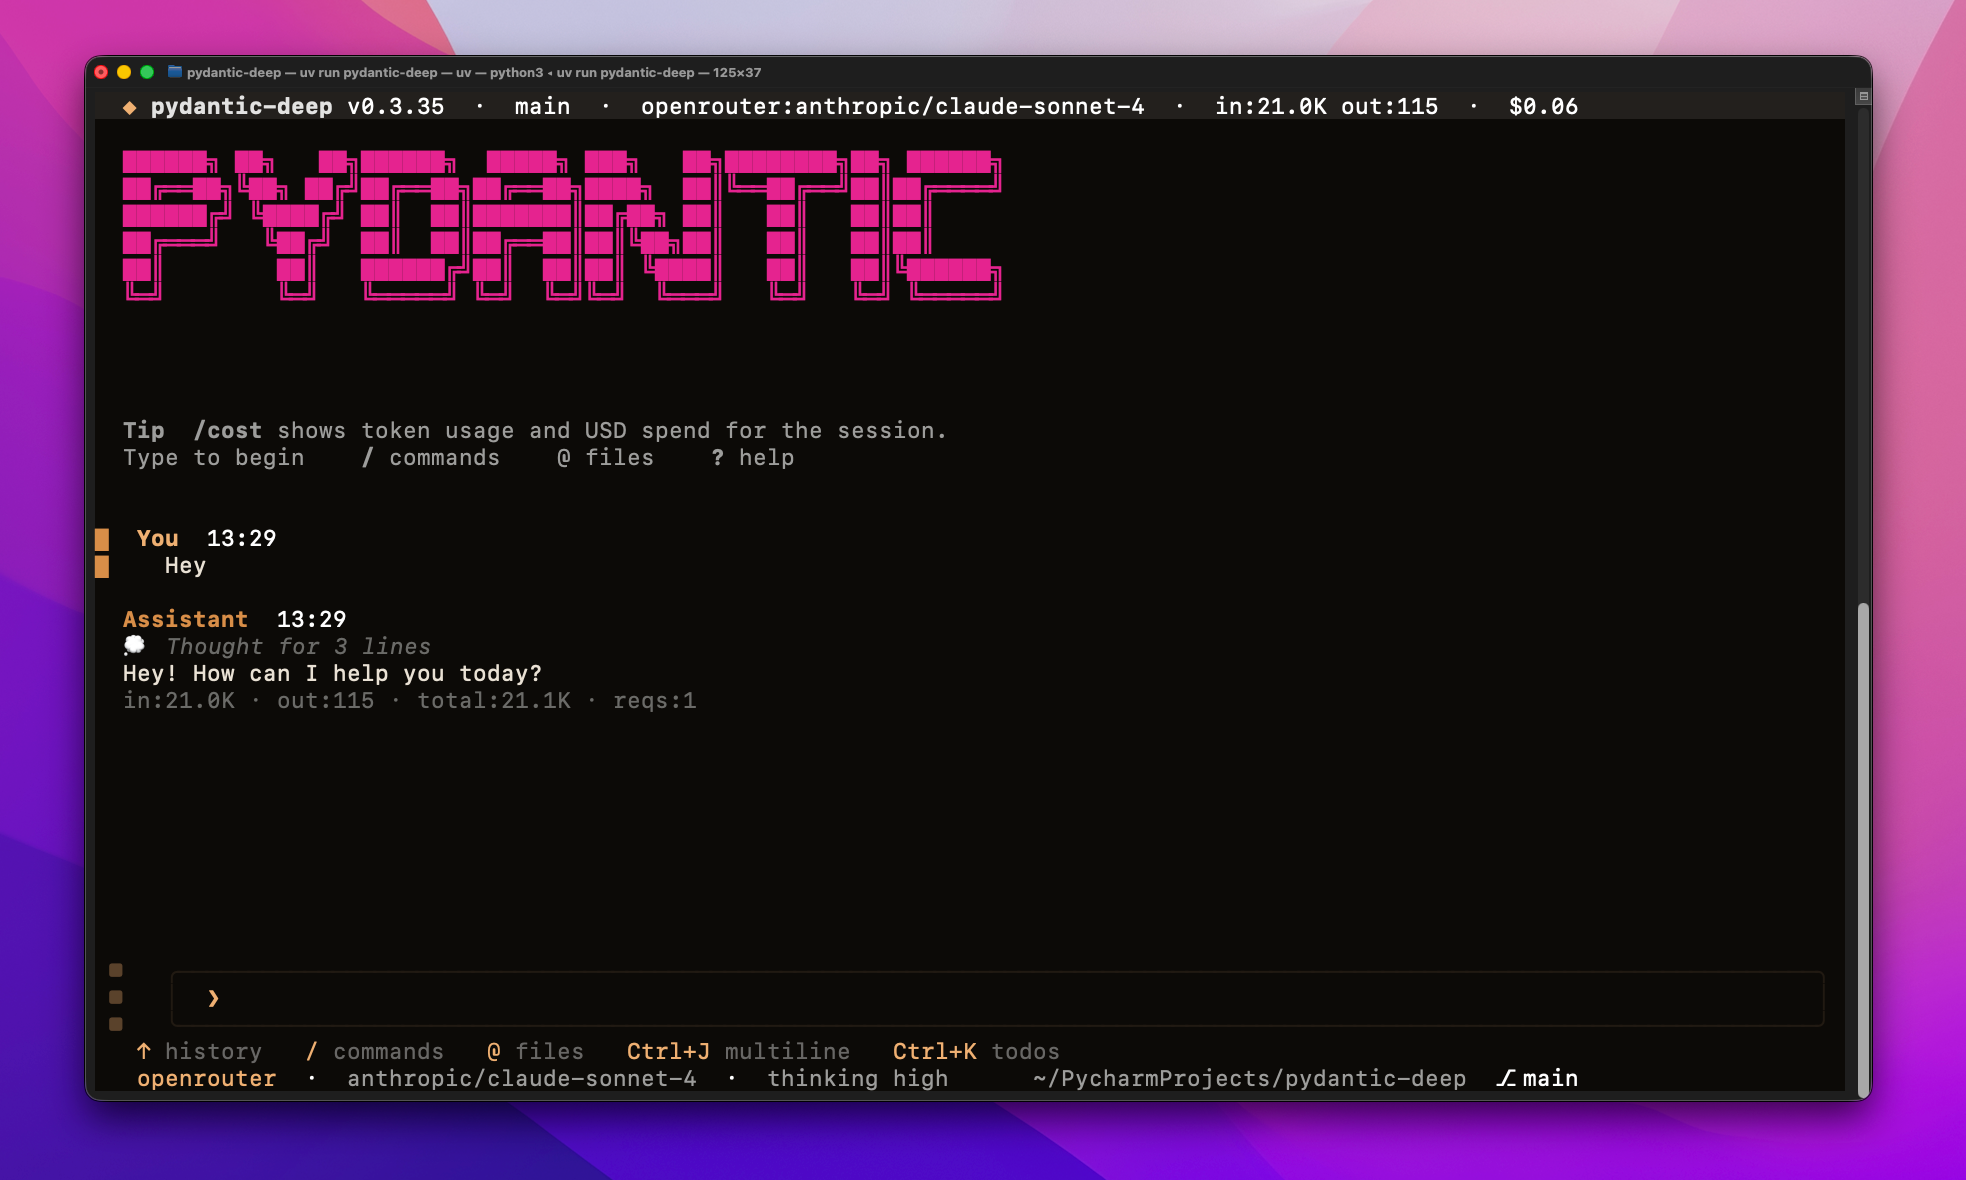The height and width of the screenshot is (1180, 1966).
Task: Click the '$0.06' cost in header
Action: (x=1543, y=106)
